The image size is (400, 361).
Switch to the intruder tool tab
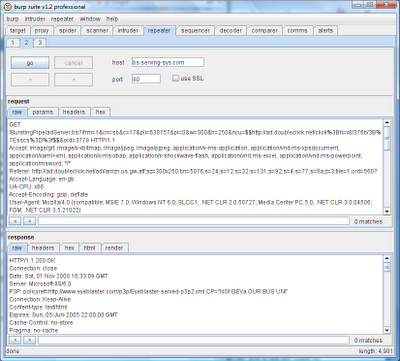(128, 30)
